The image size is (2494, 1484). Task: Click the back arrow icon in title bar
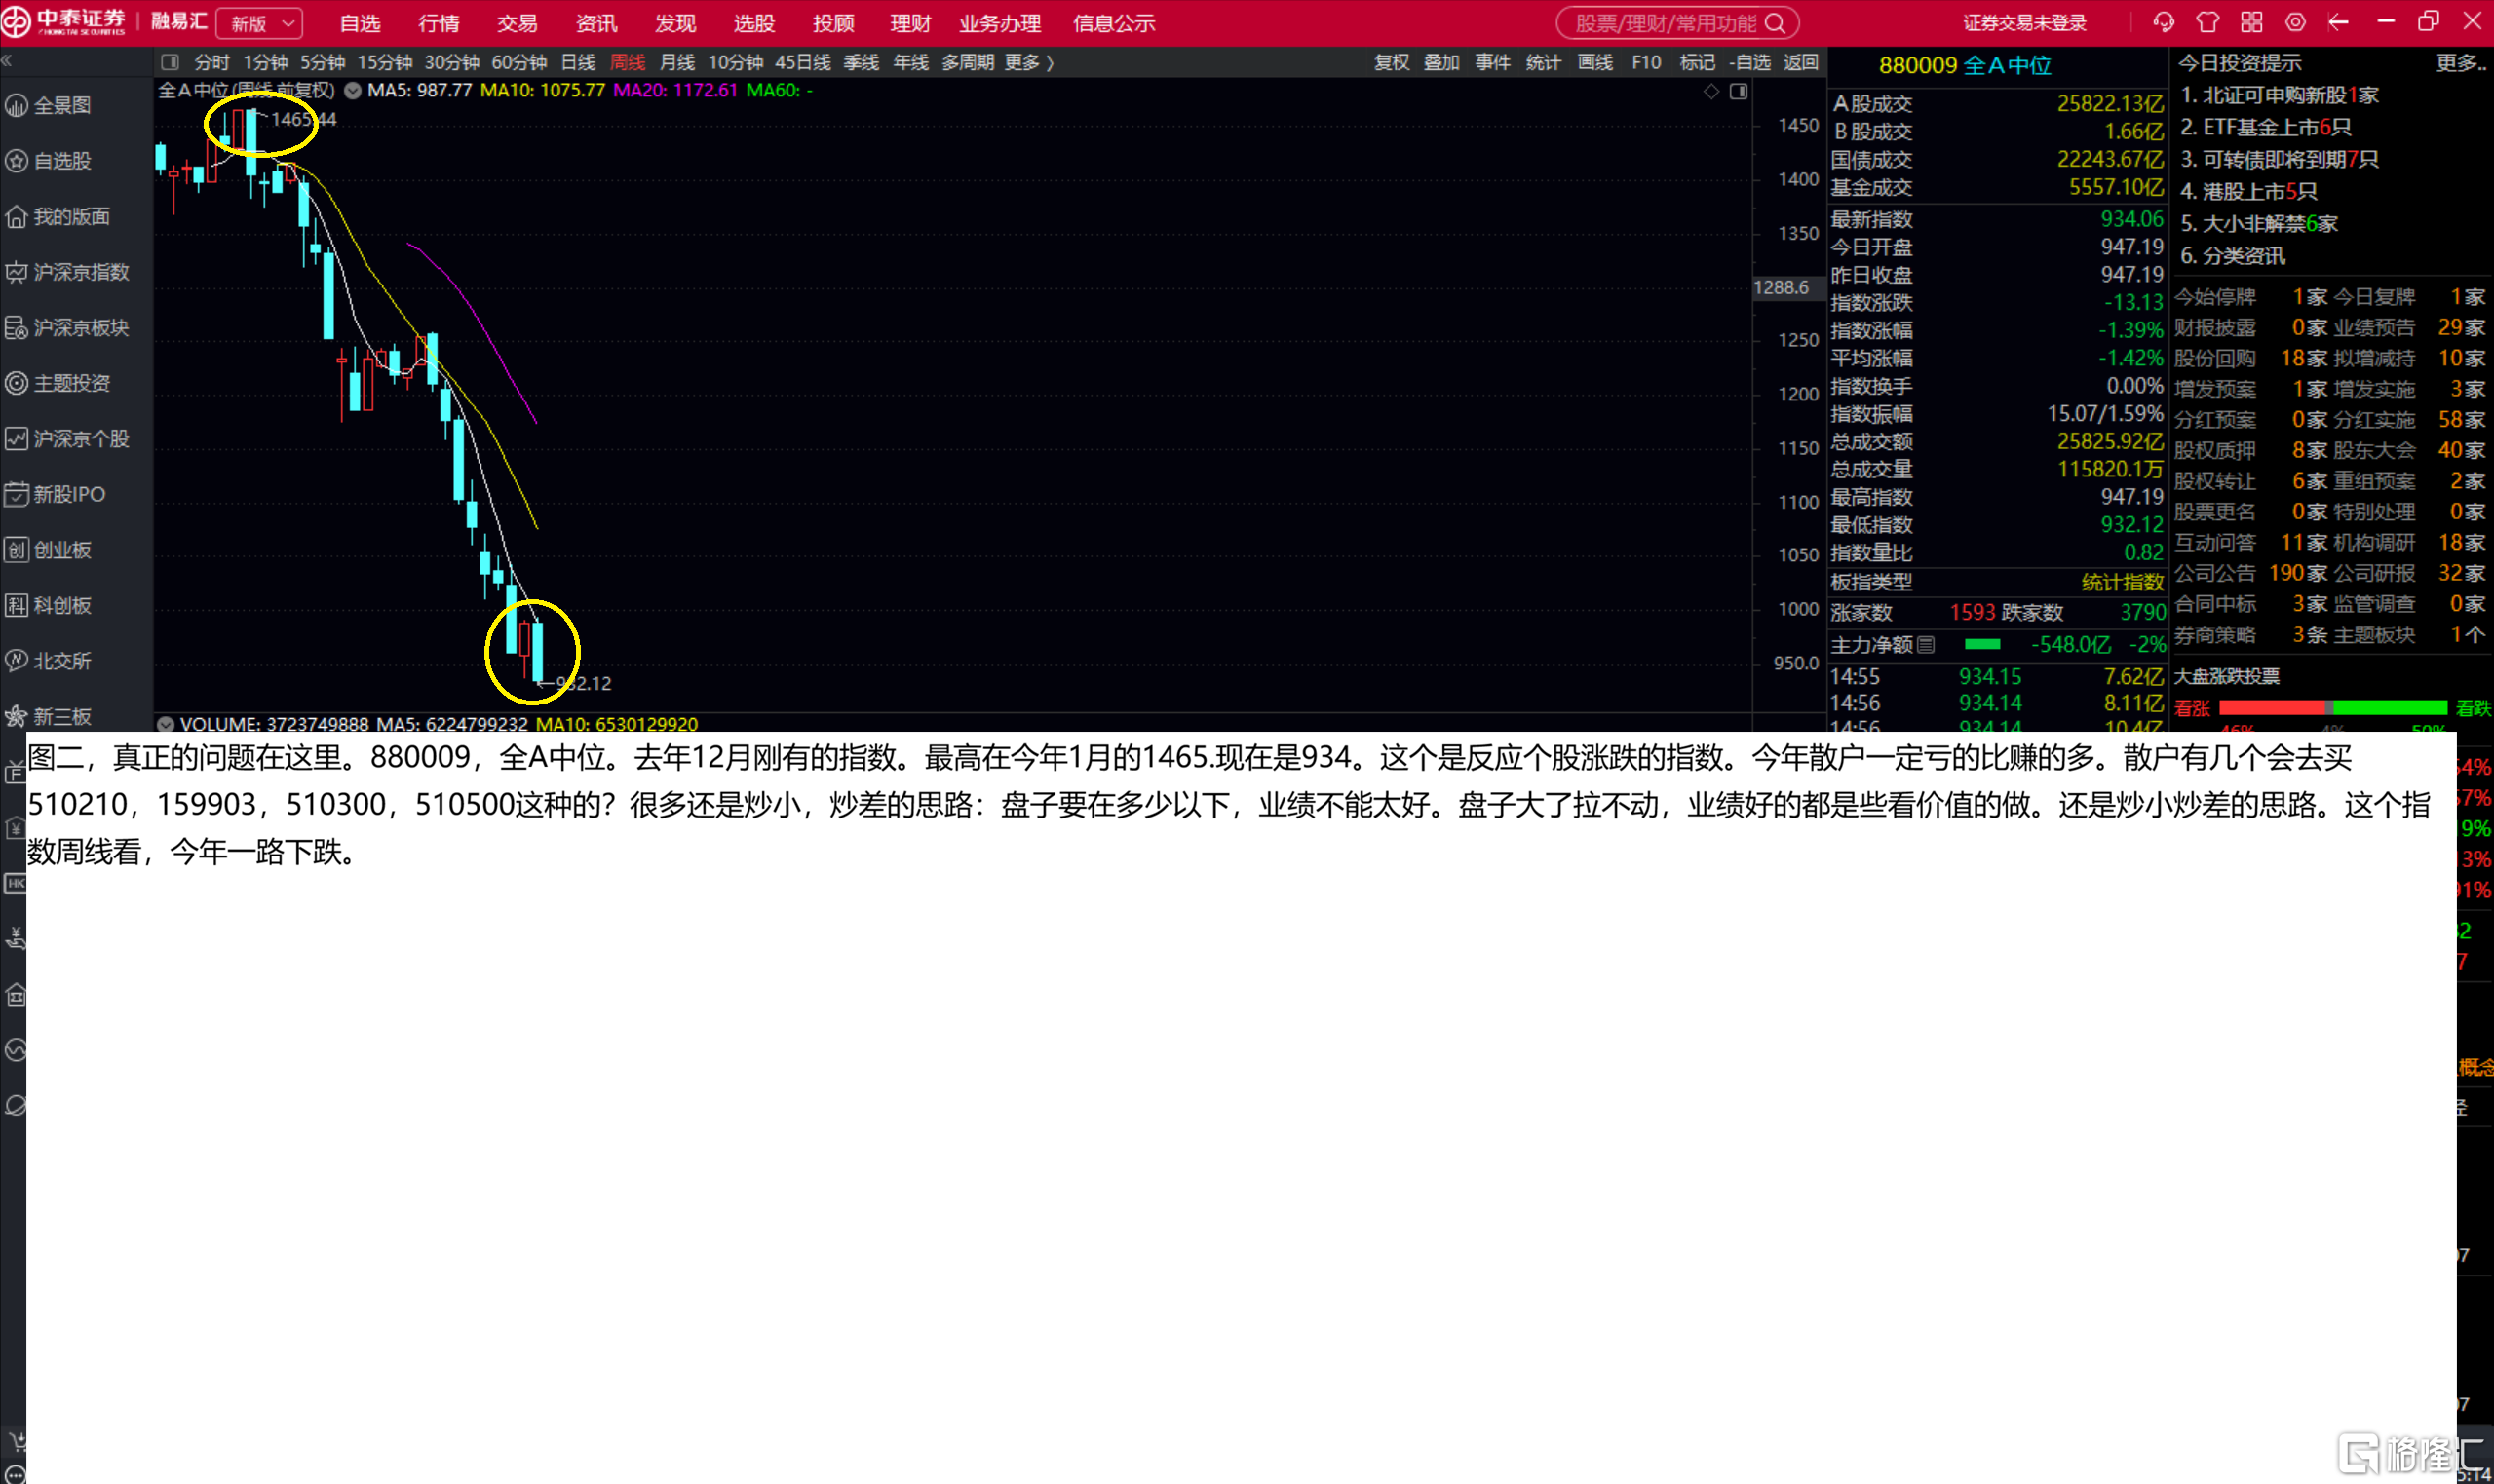point(2339,22)
